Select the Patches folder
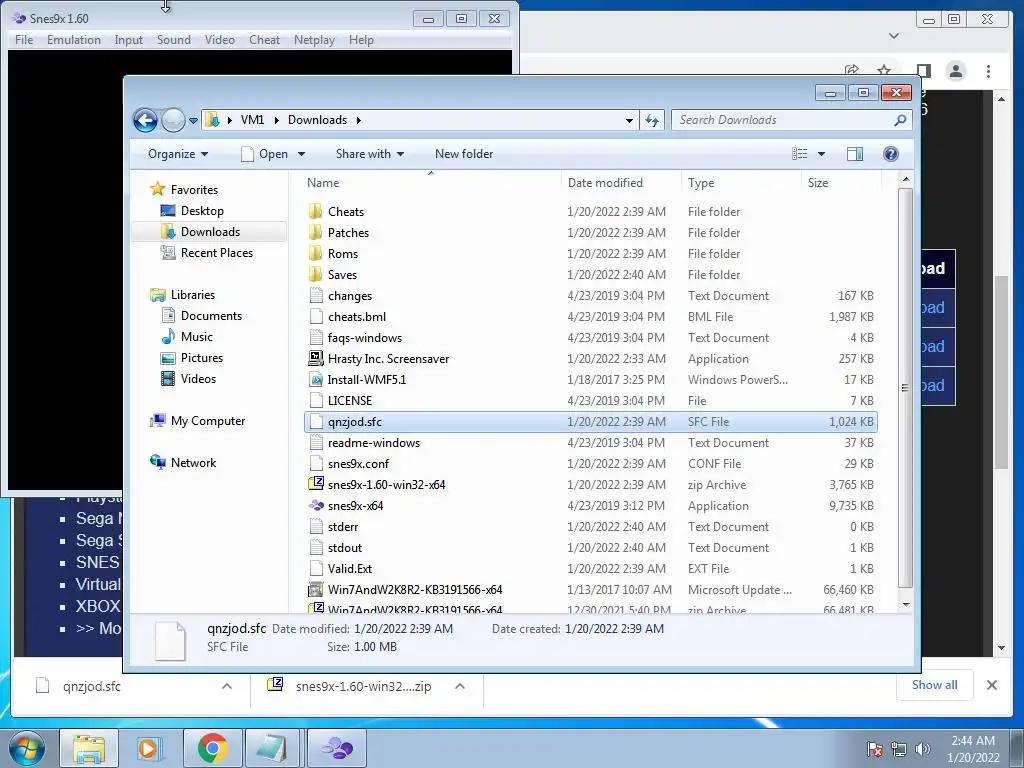This screenshot has width=1024, height=768. pyautogui.click(x=348, y=232)
